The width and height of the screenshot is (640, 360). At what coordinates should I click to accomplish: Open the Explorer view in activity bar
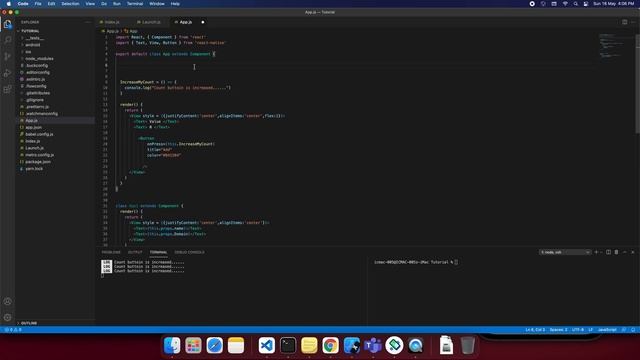coord(7,24)
